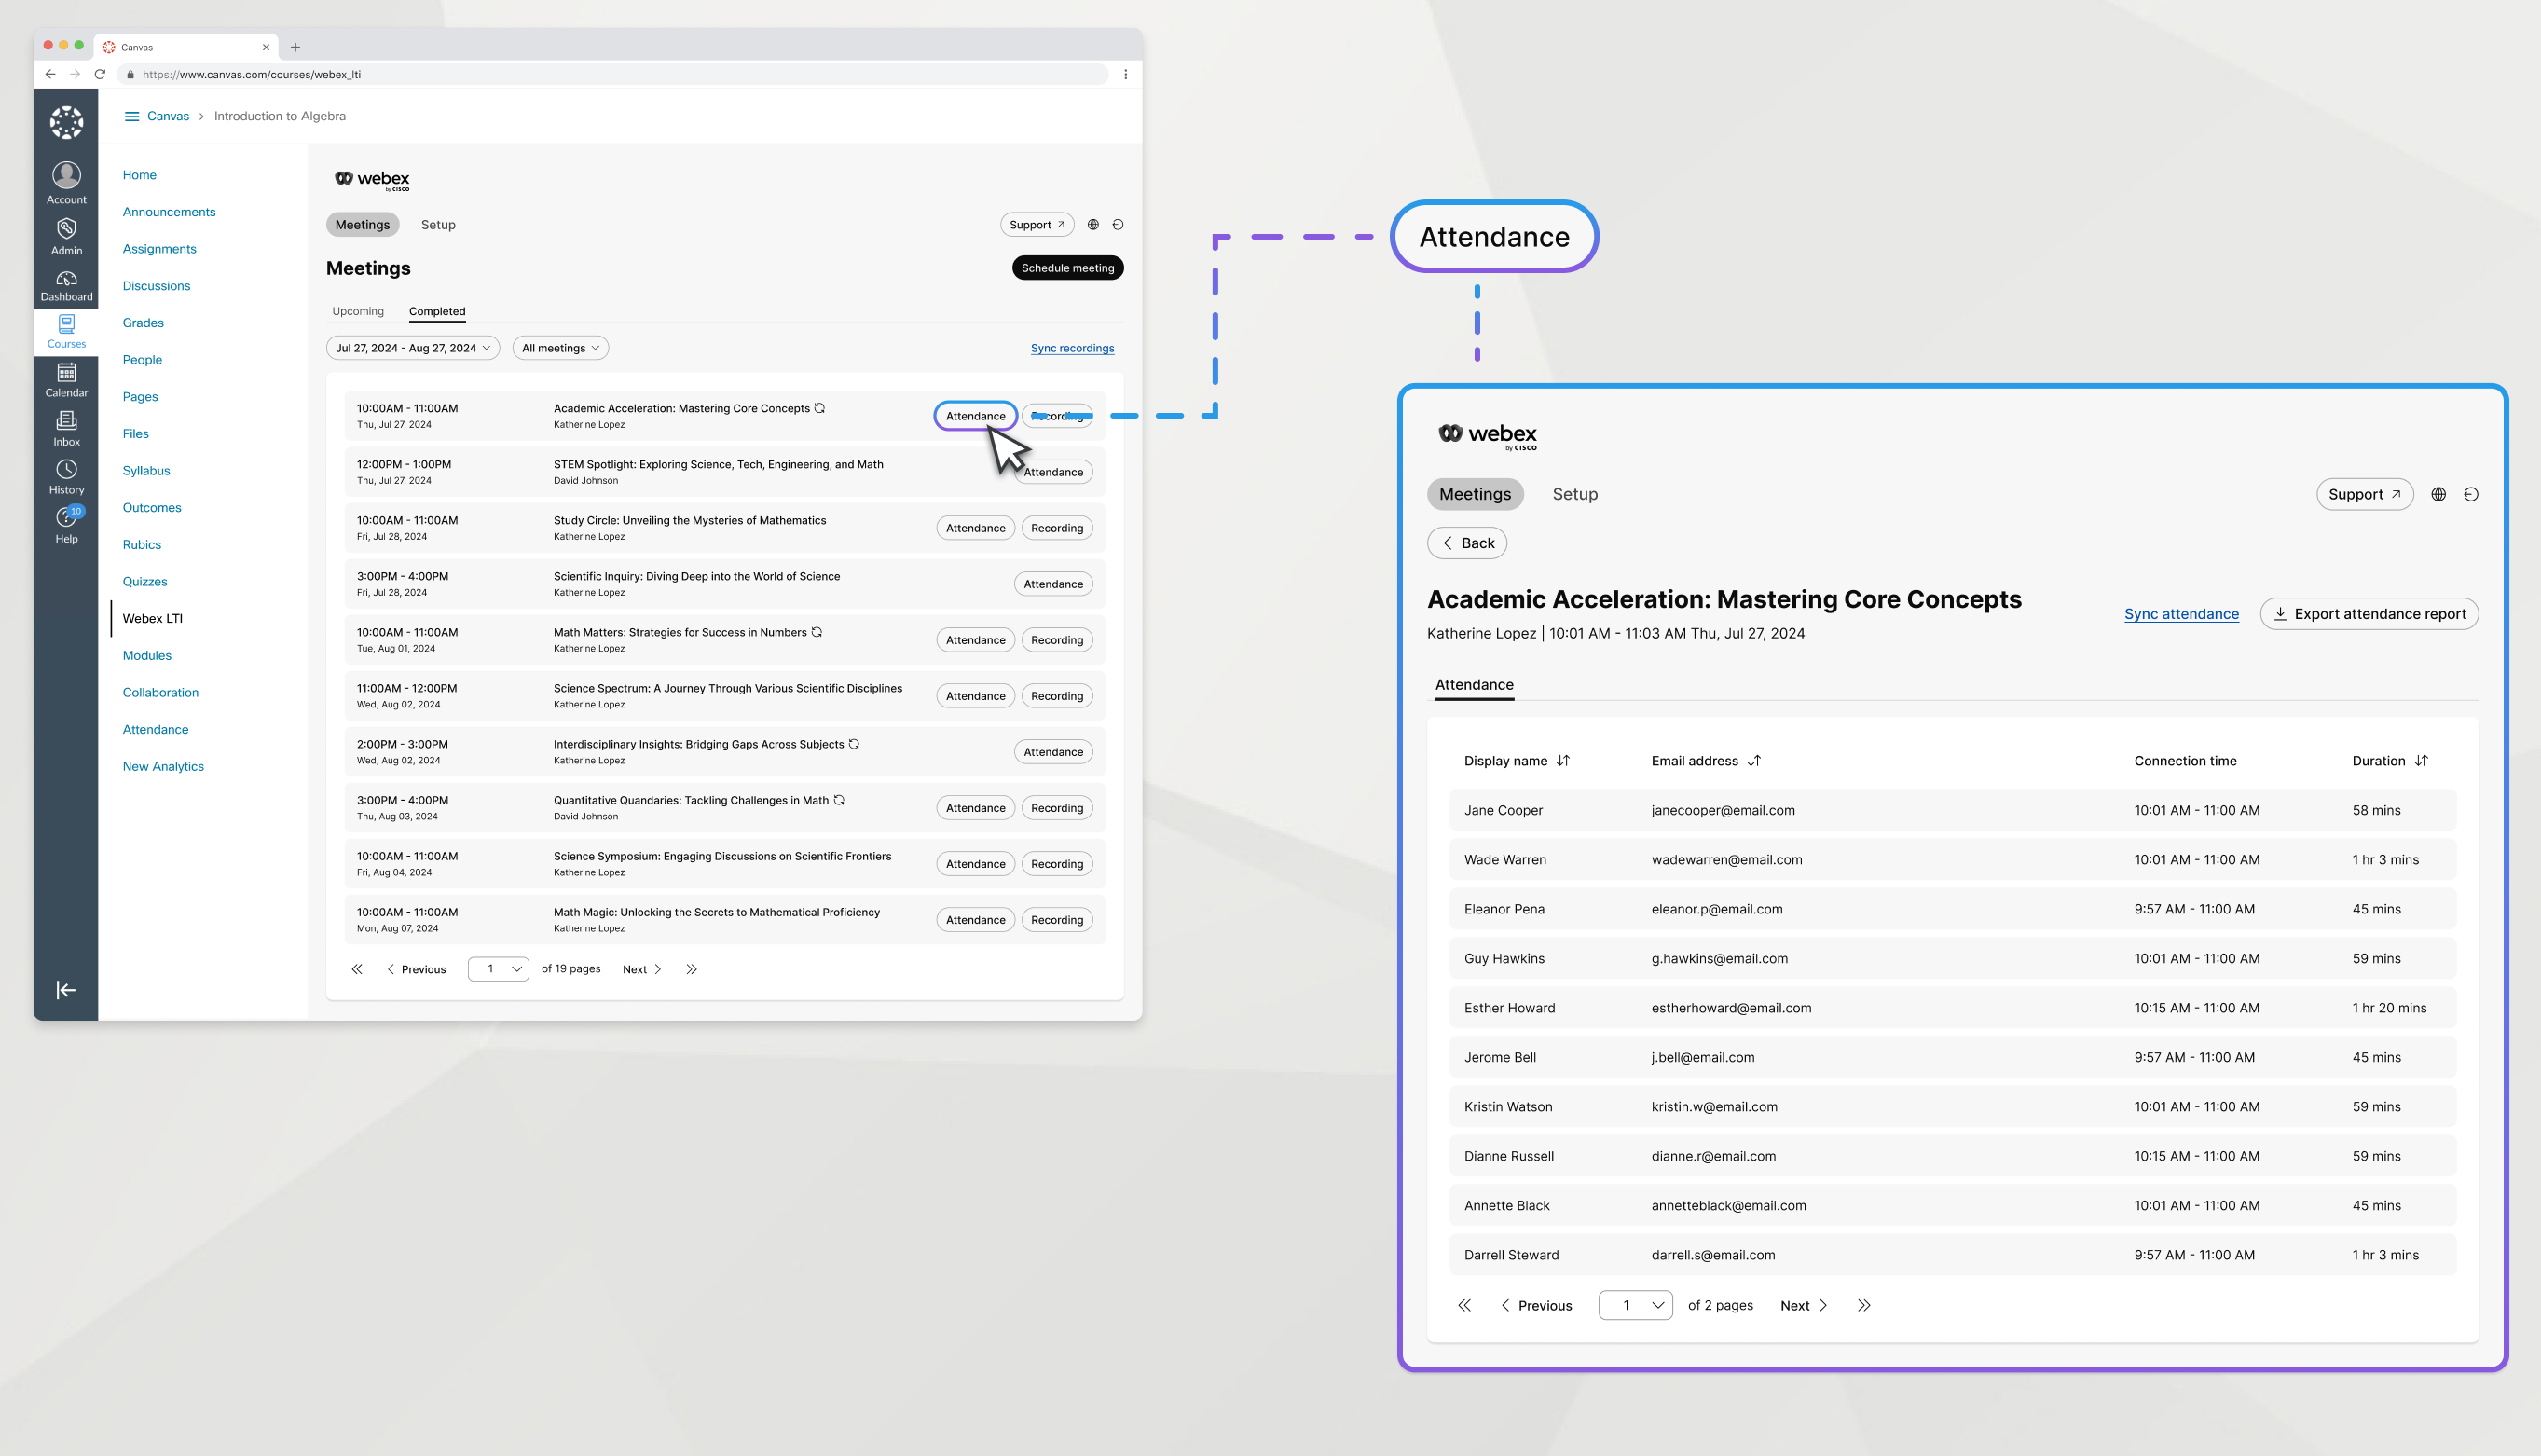Click the Next page arrow in attendance panel
Image resolution: width=2541 pixels, height=1456 pixels.
(x=1824, y=1304)
